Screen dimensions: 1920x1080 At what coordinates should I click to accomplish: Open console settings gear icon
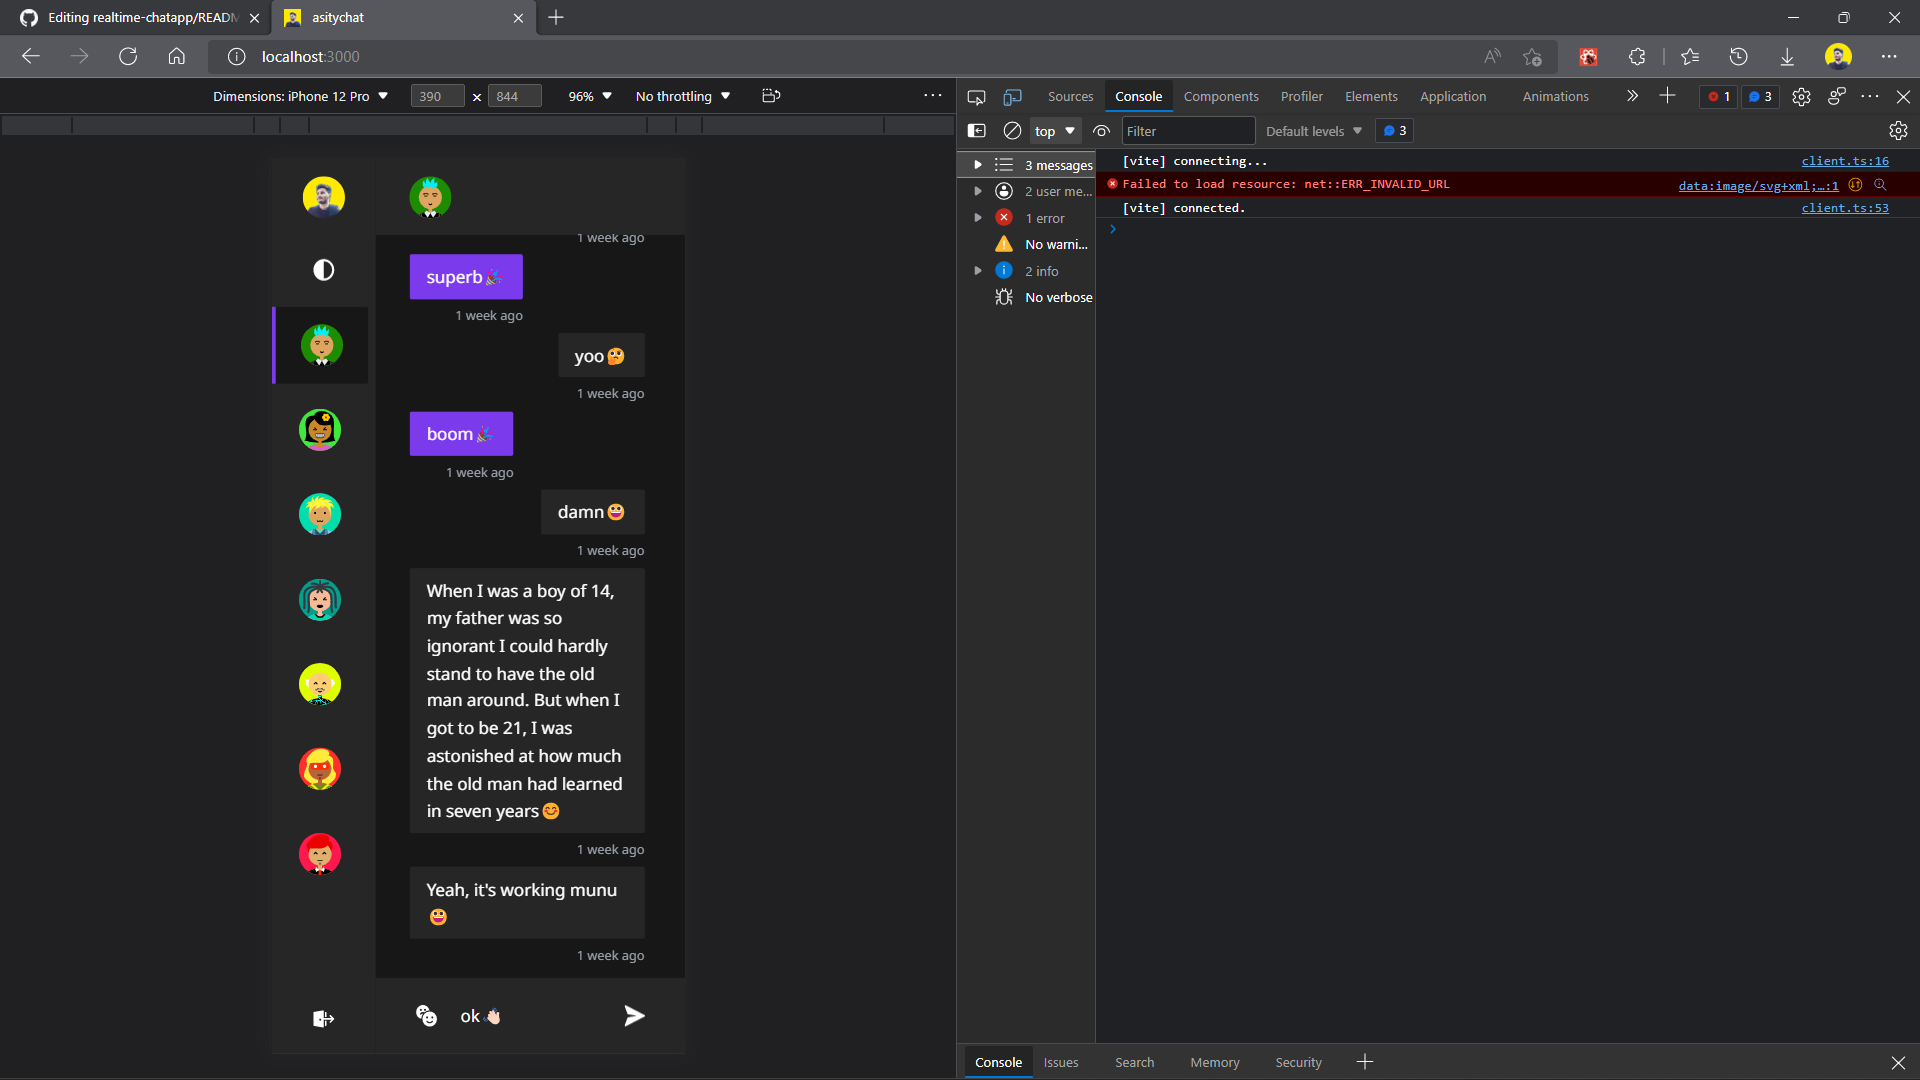tap(1898, 131)
